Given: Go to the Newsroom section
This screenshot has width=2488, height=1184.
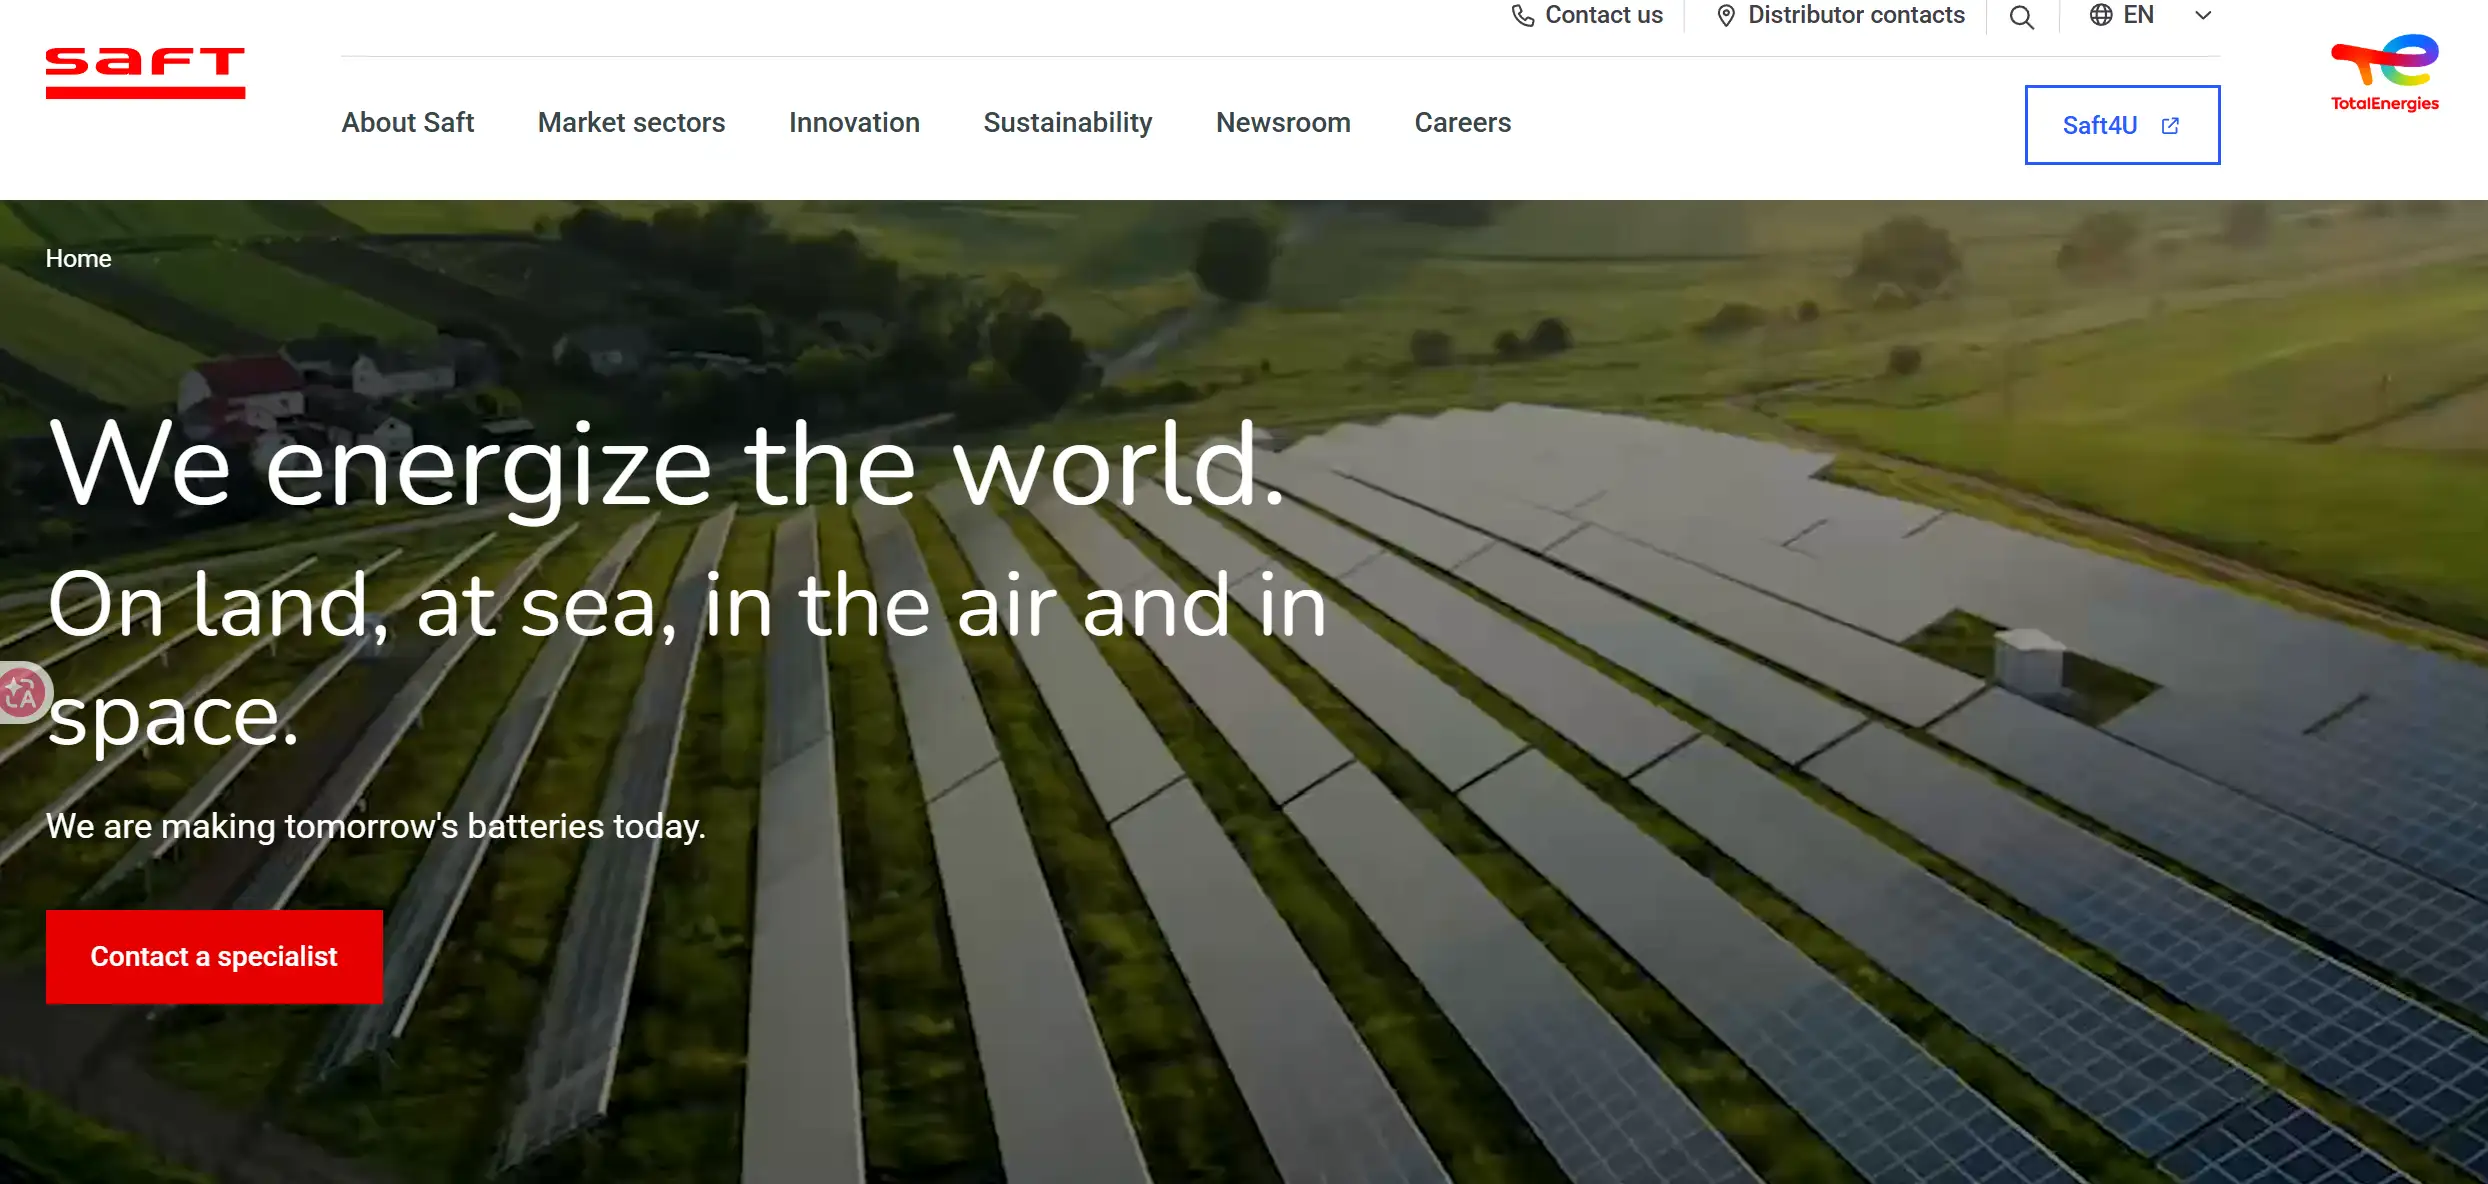Looking at the screenshot, I should (1282, 122).
